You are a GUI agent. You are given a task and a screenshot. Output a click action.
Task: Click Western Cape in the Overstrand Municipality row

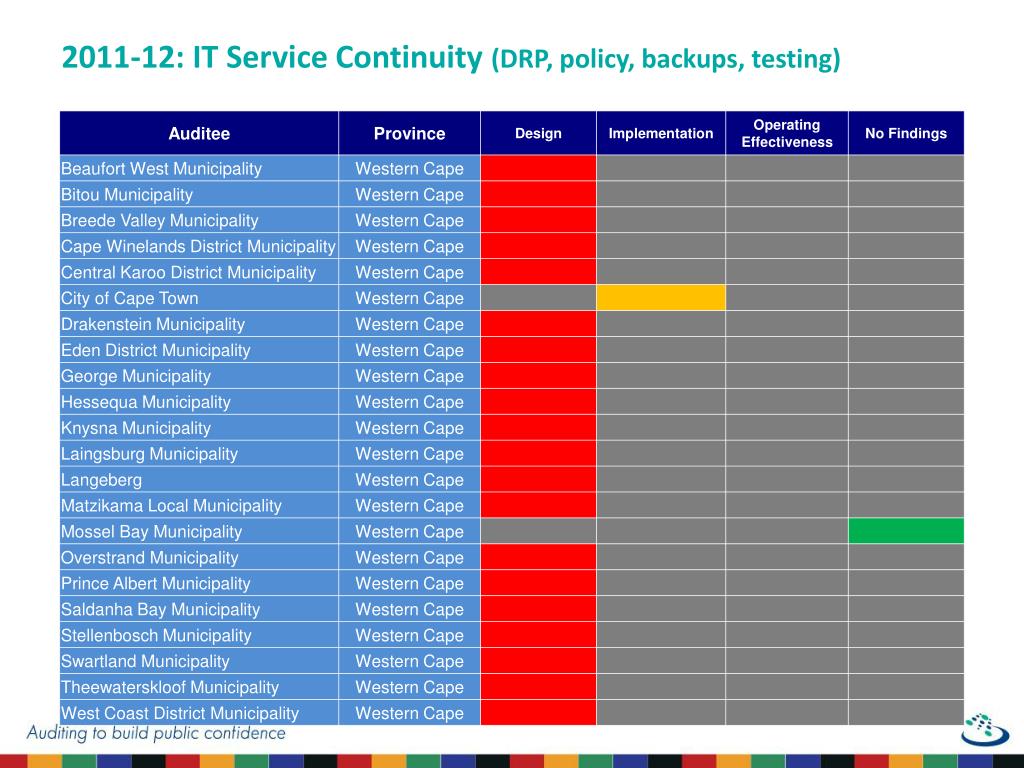(409, 557)
